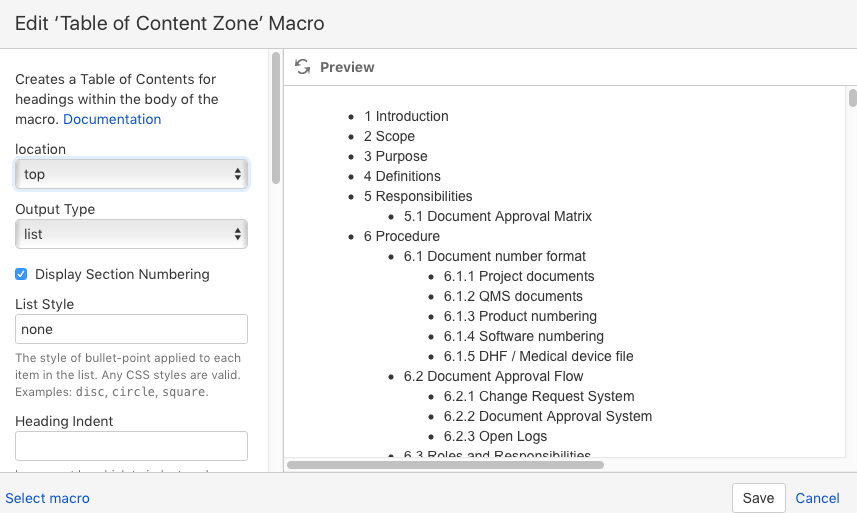The width and height of the screenshot is (857, 513).
Task: Click the List Style input field
Action: tap(131, 329)
